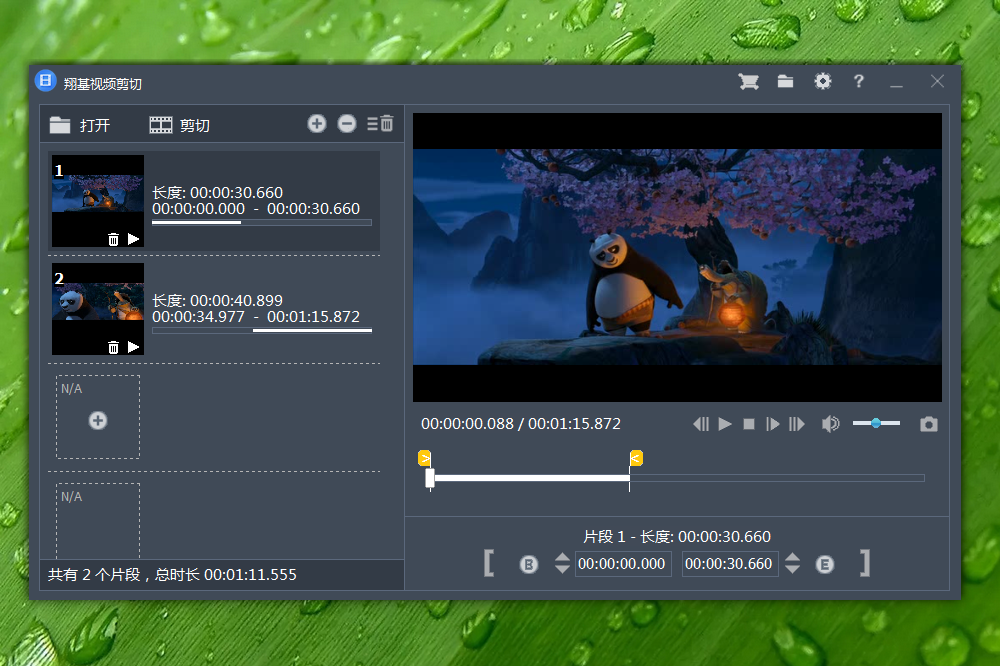Click 剪切 to cut the video

[180, 125]
